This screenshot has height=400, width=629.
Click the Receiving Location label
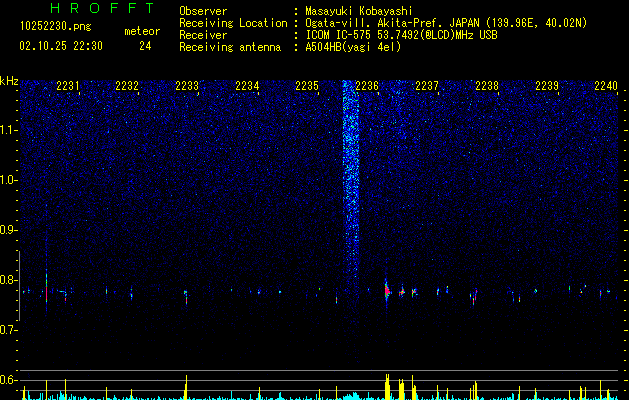tap(233, 23)
